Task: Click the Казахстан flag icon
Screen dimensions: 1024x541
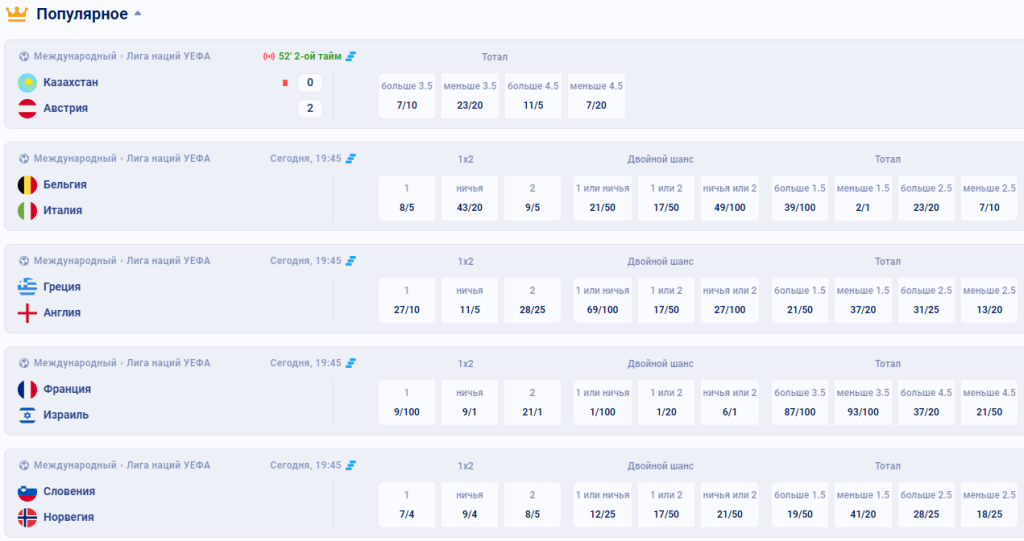Action: pyautogui.click(x=27, y=82)
